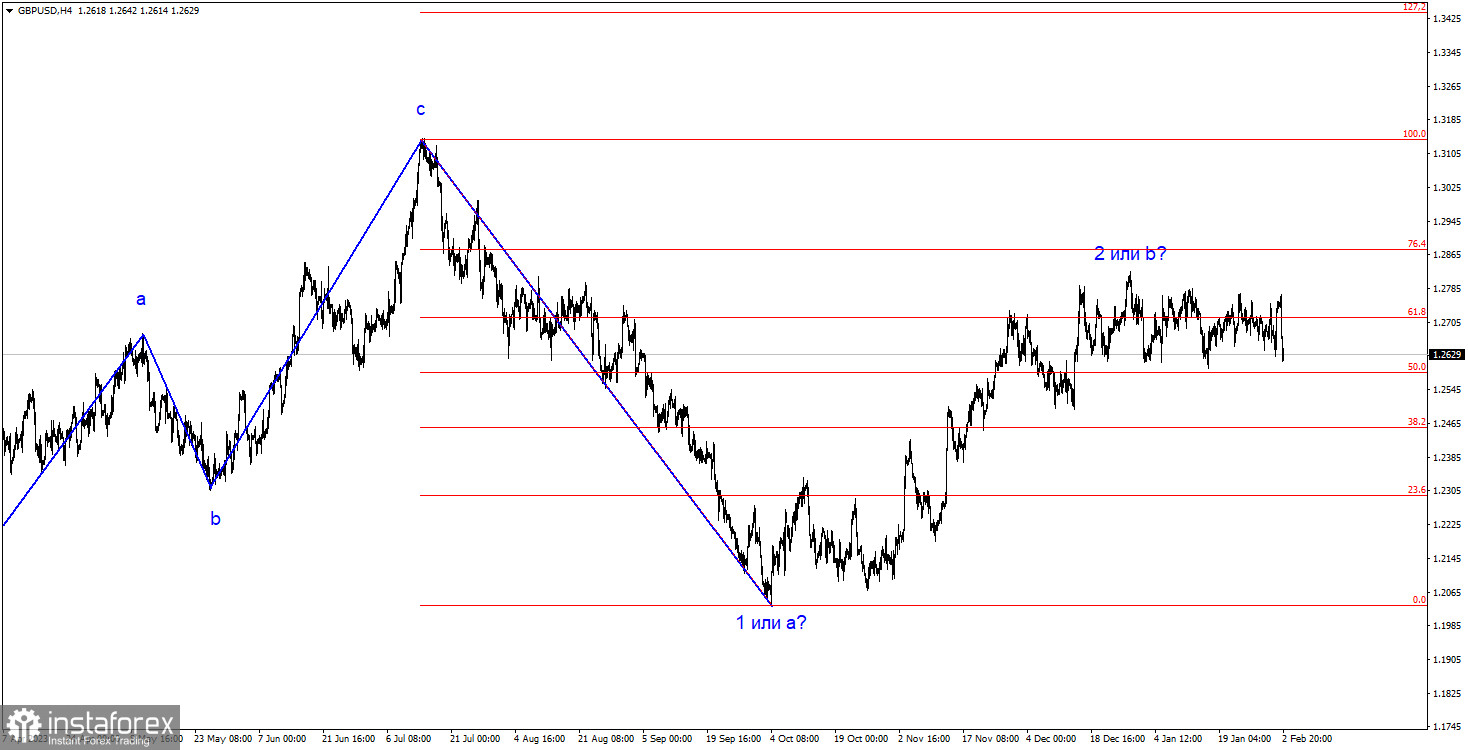Click the '19 Sep 16:00' date label
This screenshot has height=750, width=1468.
(x=735, y=739)
